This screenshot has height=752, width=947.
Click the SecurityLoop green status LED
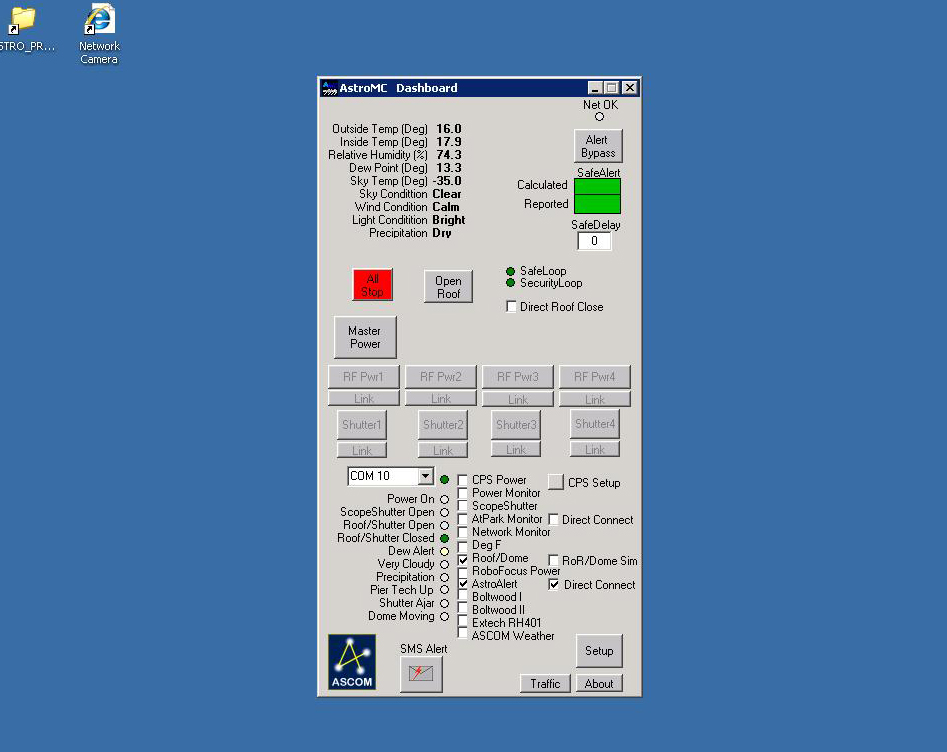510,283
